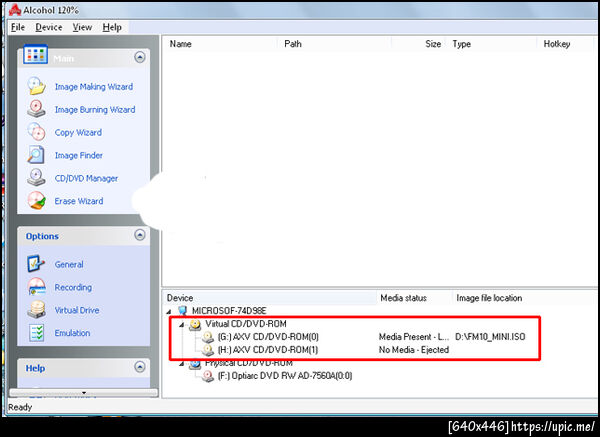Select the Virtual CD/DVD-ROM group label
600x437 pixels.
coord(246,324)
